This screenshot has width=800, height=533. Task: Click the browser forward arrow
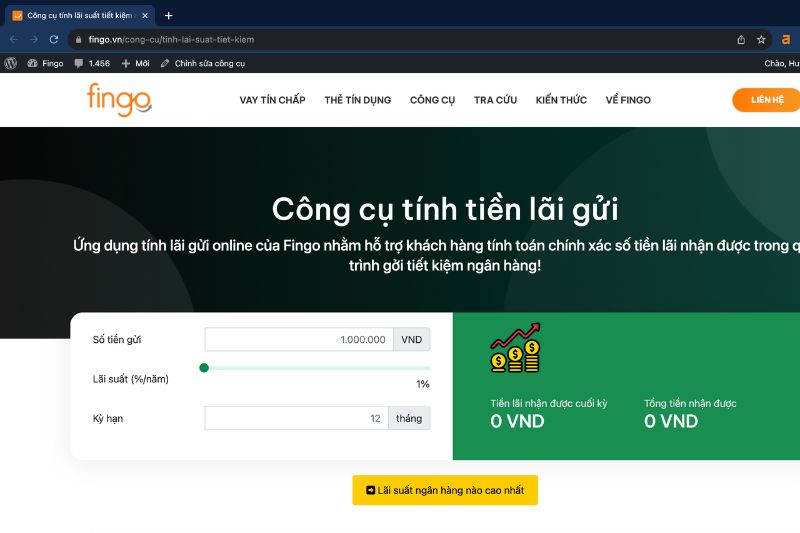click(x=34, y=39)
